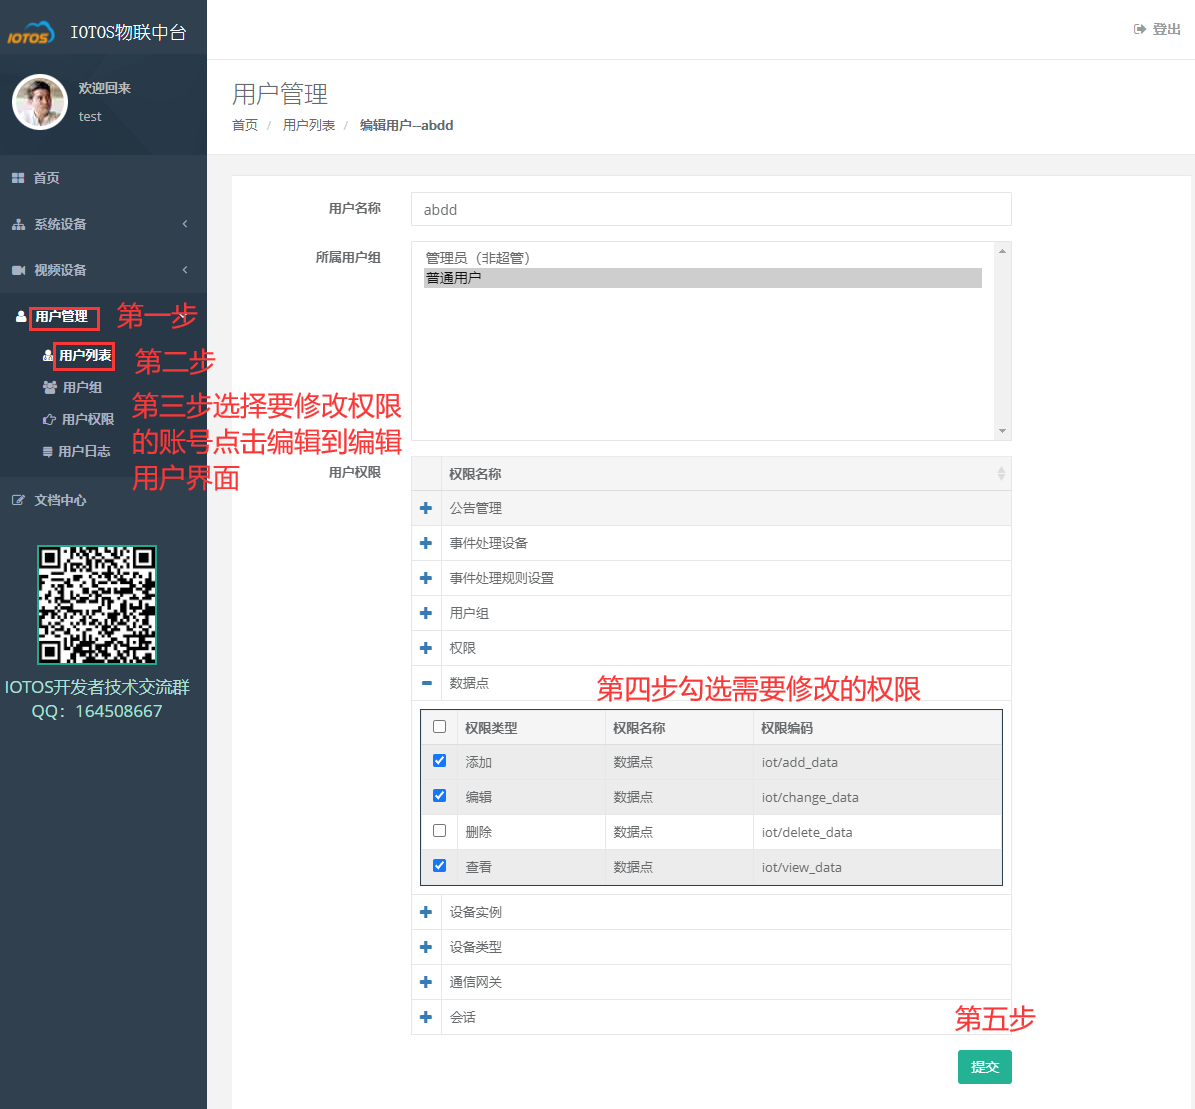Open 用户日志 via its log icon
Viewport: 1195px width, 1109px height.
(x=48, y=451)
